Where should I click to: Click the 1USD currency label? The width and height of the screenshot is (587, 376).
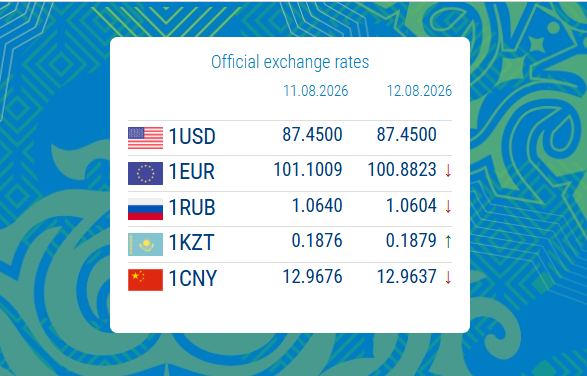coord(192,136)
